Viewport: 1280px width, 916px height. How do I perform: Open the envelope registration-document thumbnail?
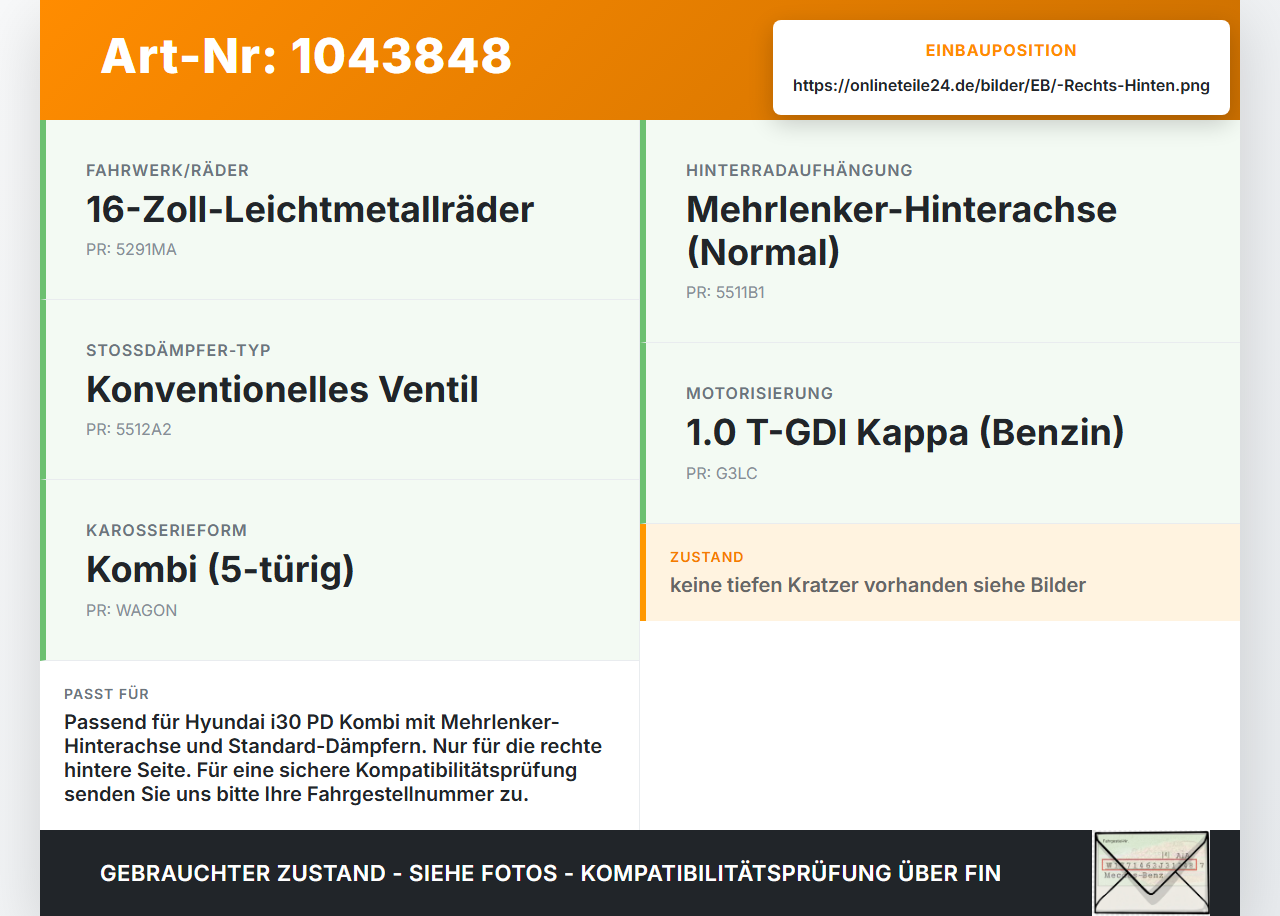pos(1151,872)
